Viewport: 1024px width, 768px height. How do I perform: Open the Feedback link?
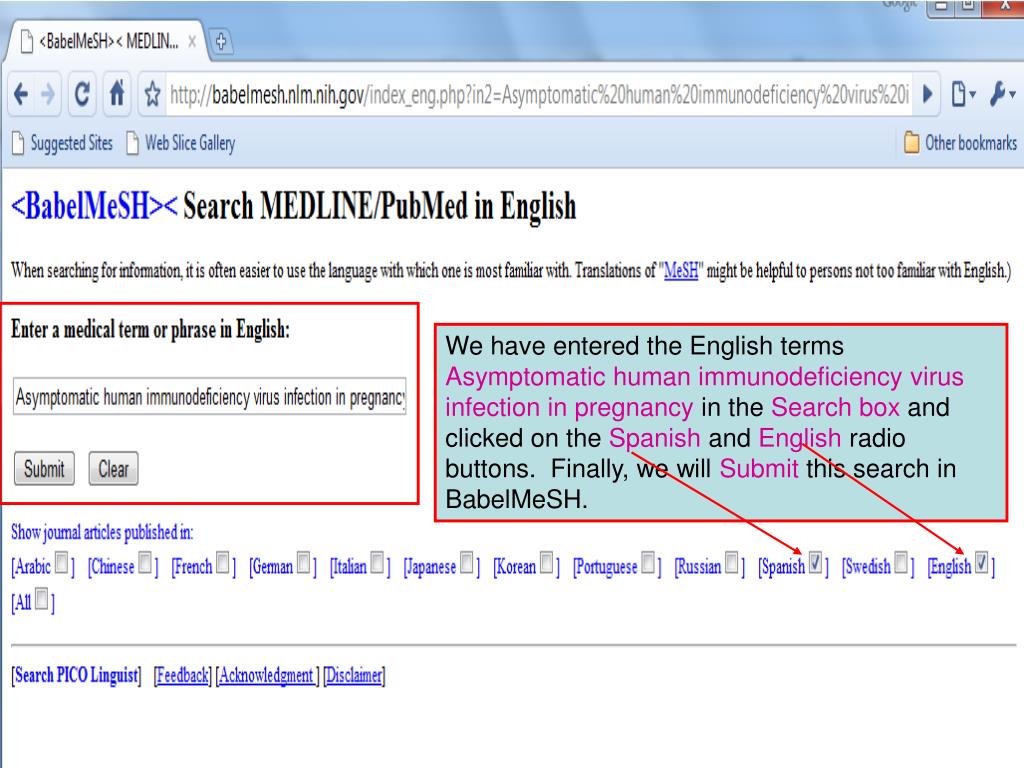point(183,675)
